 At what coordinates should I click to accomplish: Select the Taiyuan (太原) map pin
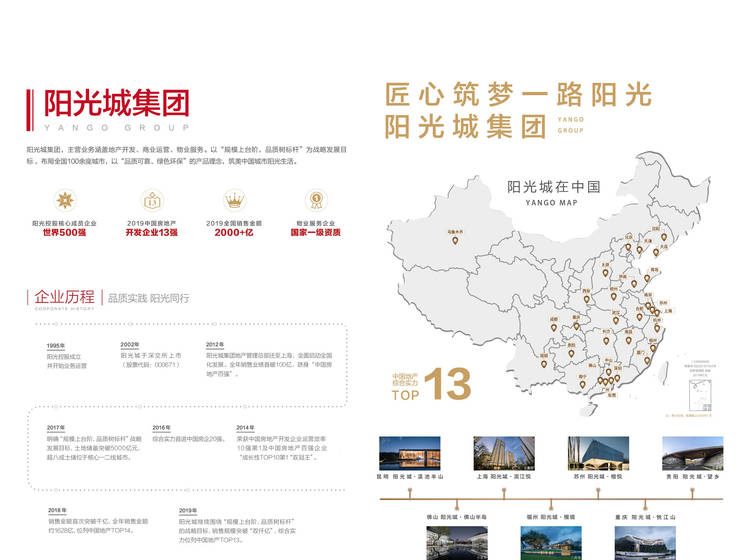coord(606,273)
